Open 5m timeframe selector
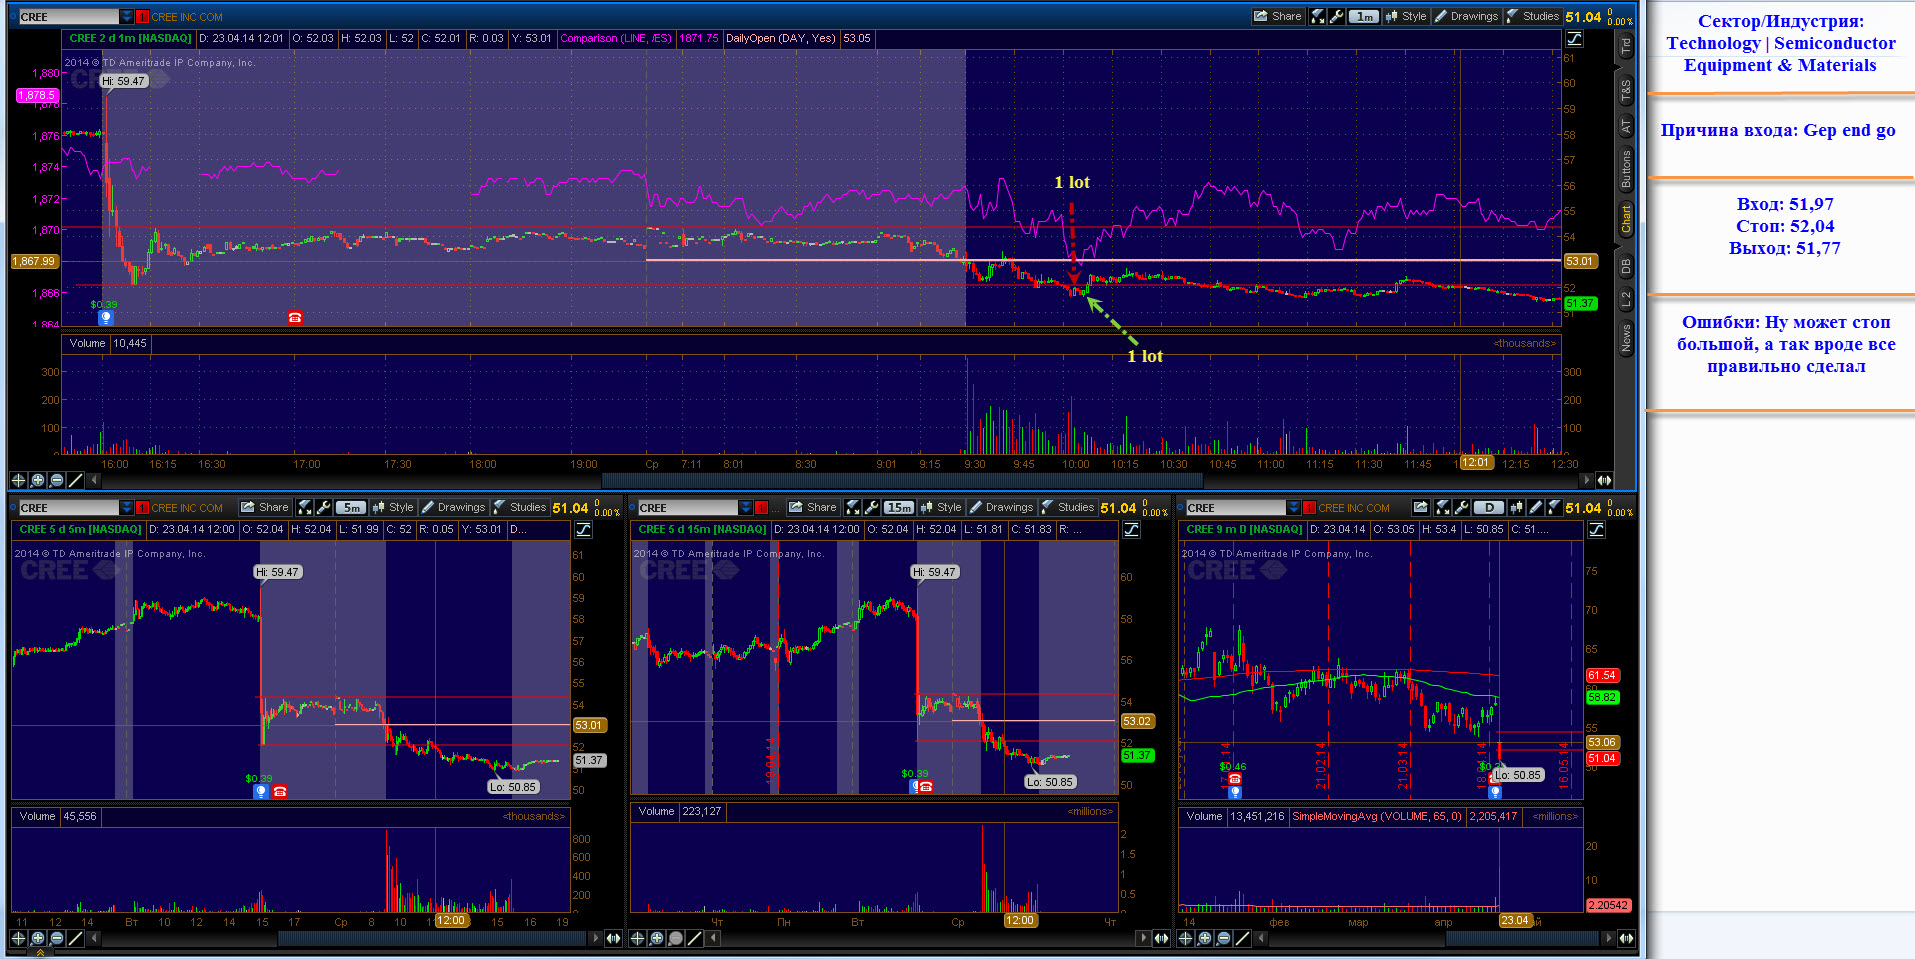Viewport: 1915px width, 959px height. tap(351, 507)
